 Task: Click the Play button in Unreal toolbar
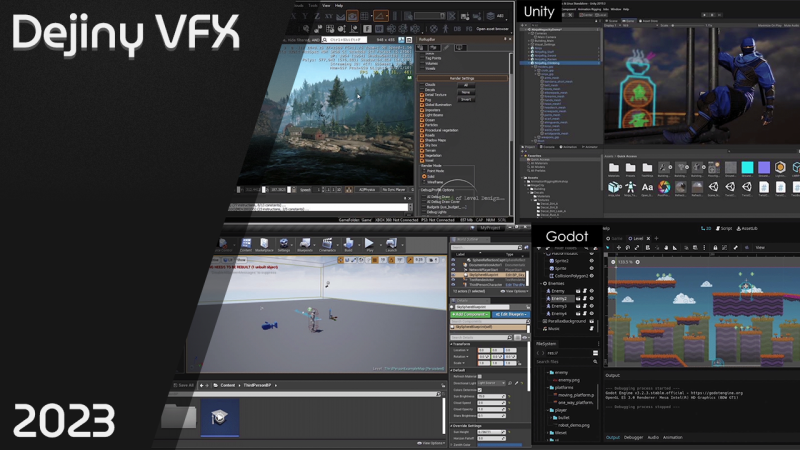(x=369, y=244)
